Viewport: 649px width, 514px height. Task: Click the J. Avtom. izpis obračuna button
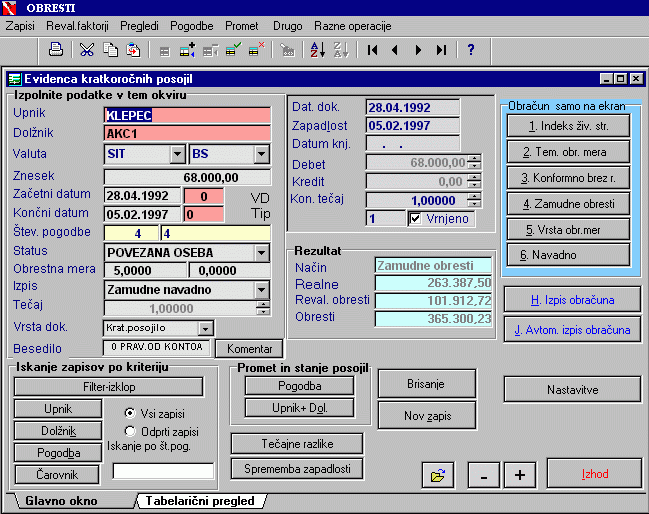572,330
